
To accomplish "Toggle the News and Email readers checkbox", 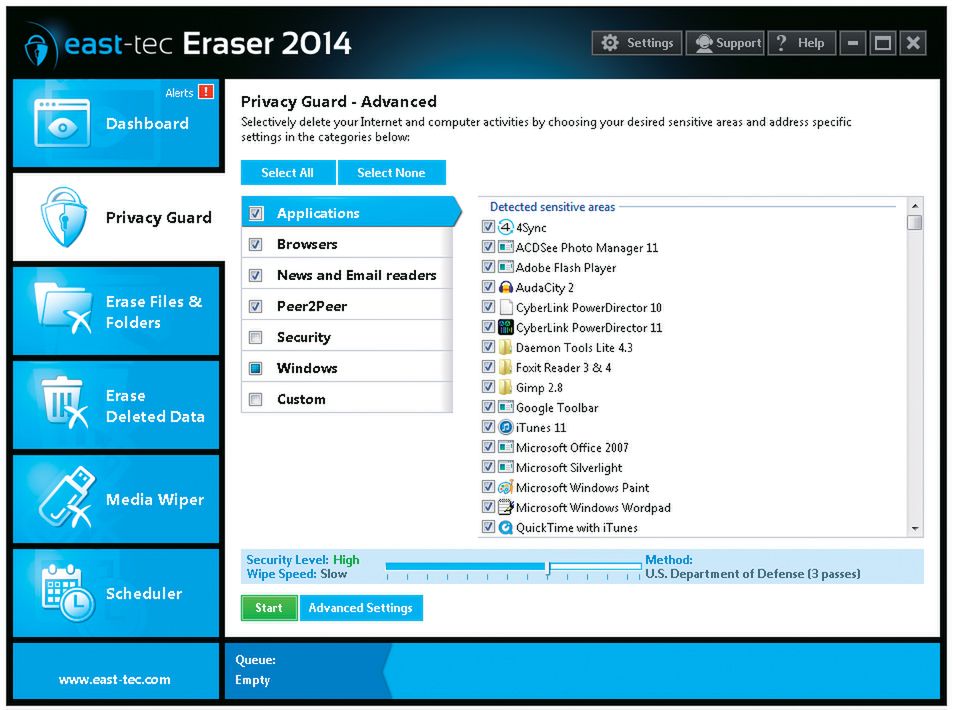I will click(256, 275).
